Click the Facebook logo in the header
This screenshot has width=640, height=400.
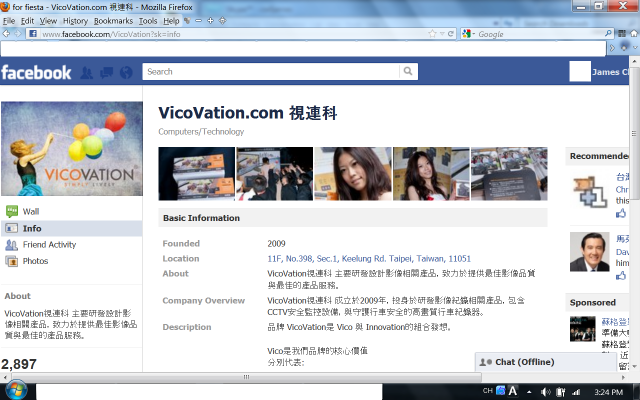click(36, 72)
